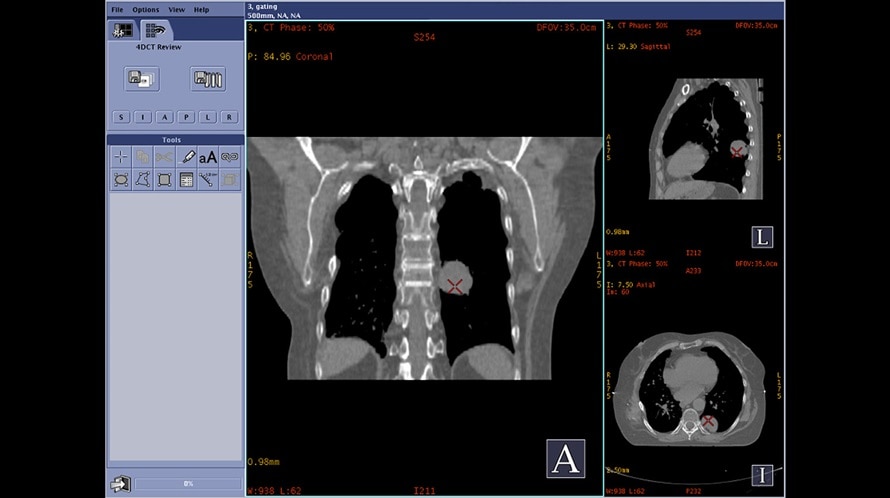
Task: Select the ellipse ROI tool
Action: 121,180
